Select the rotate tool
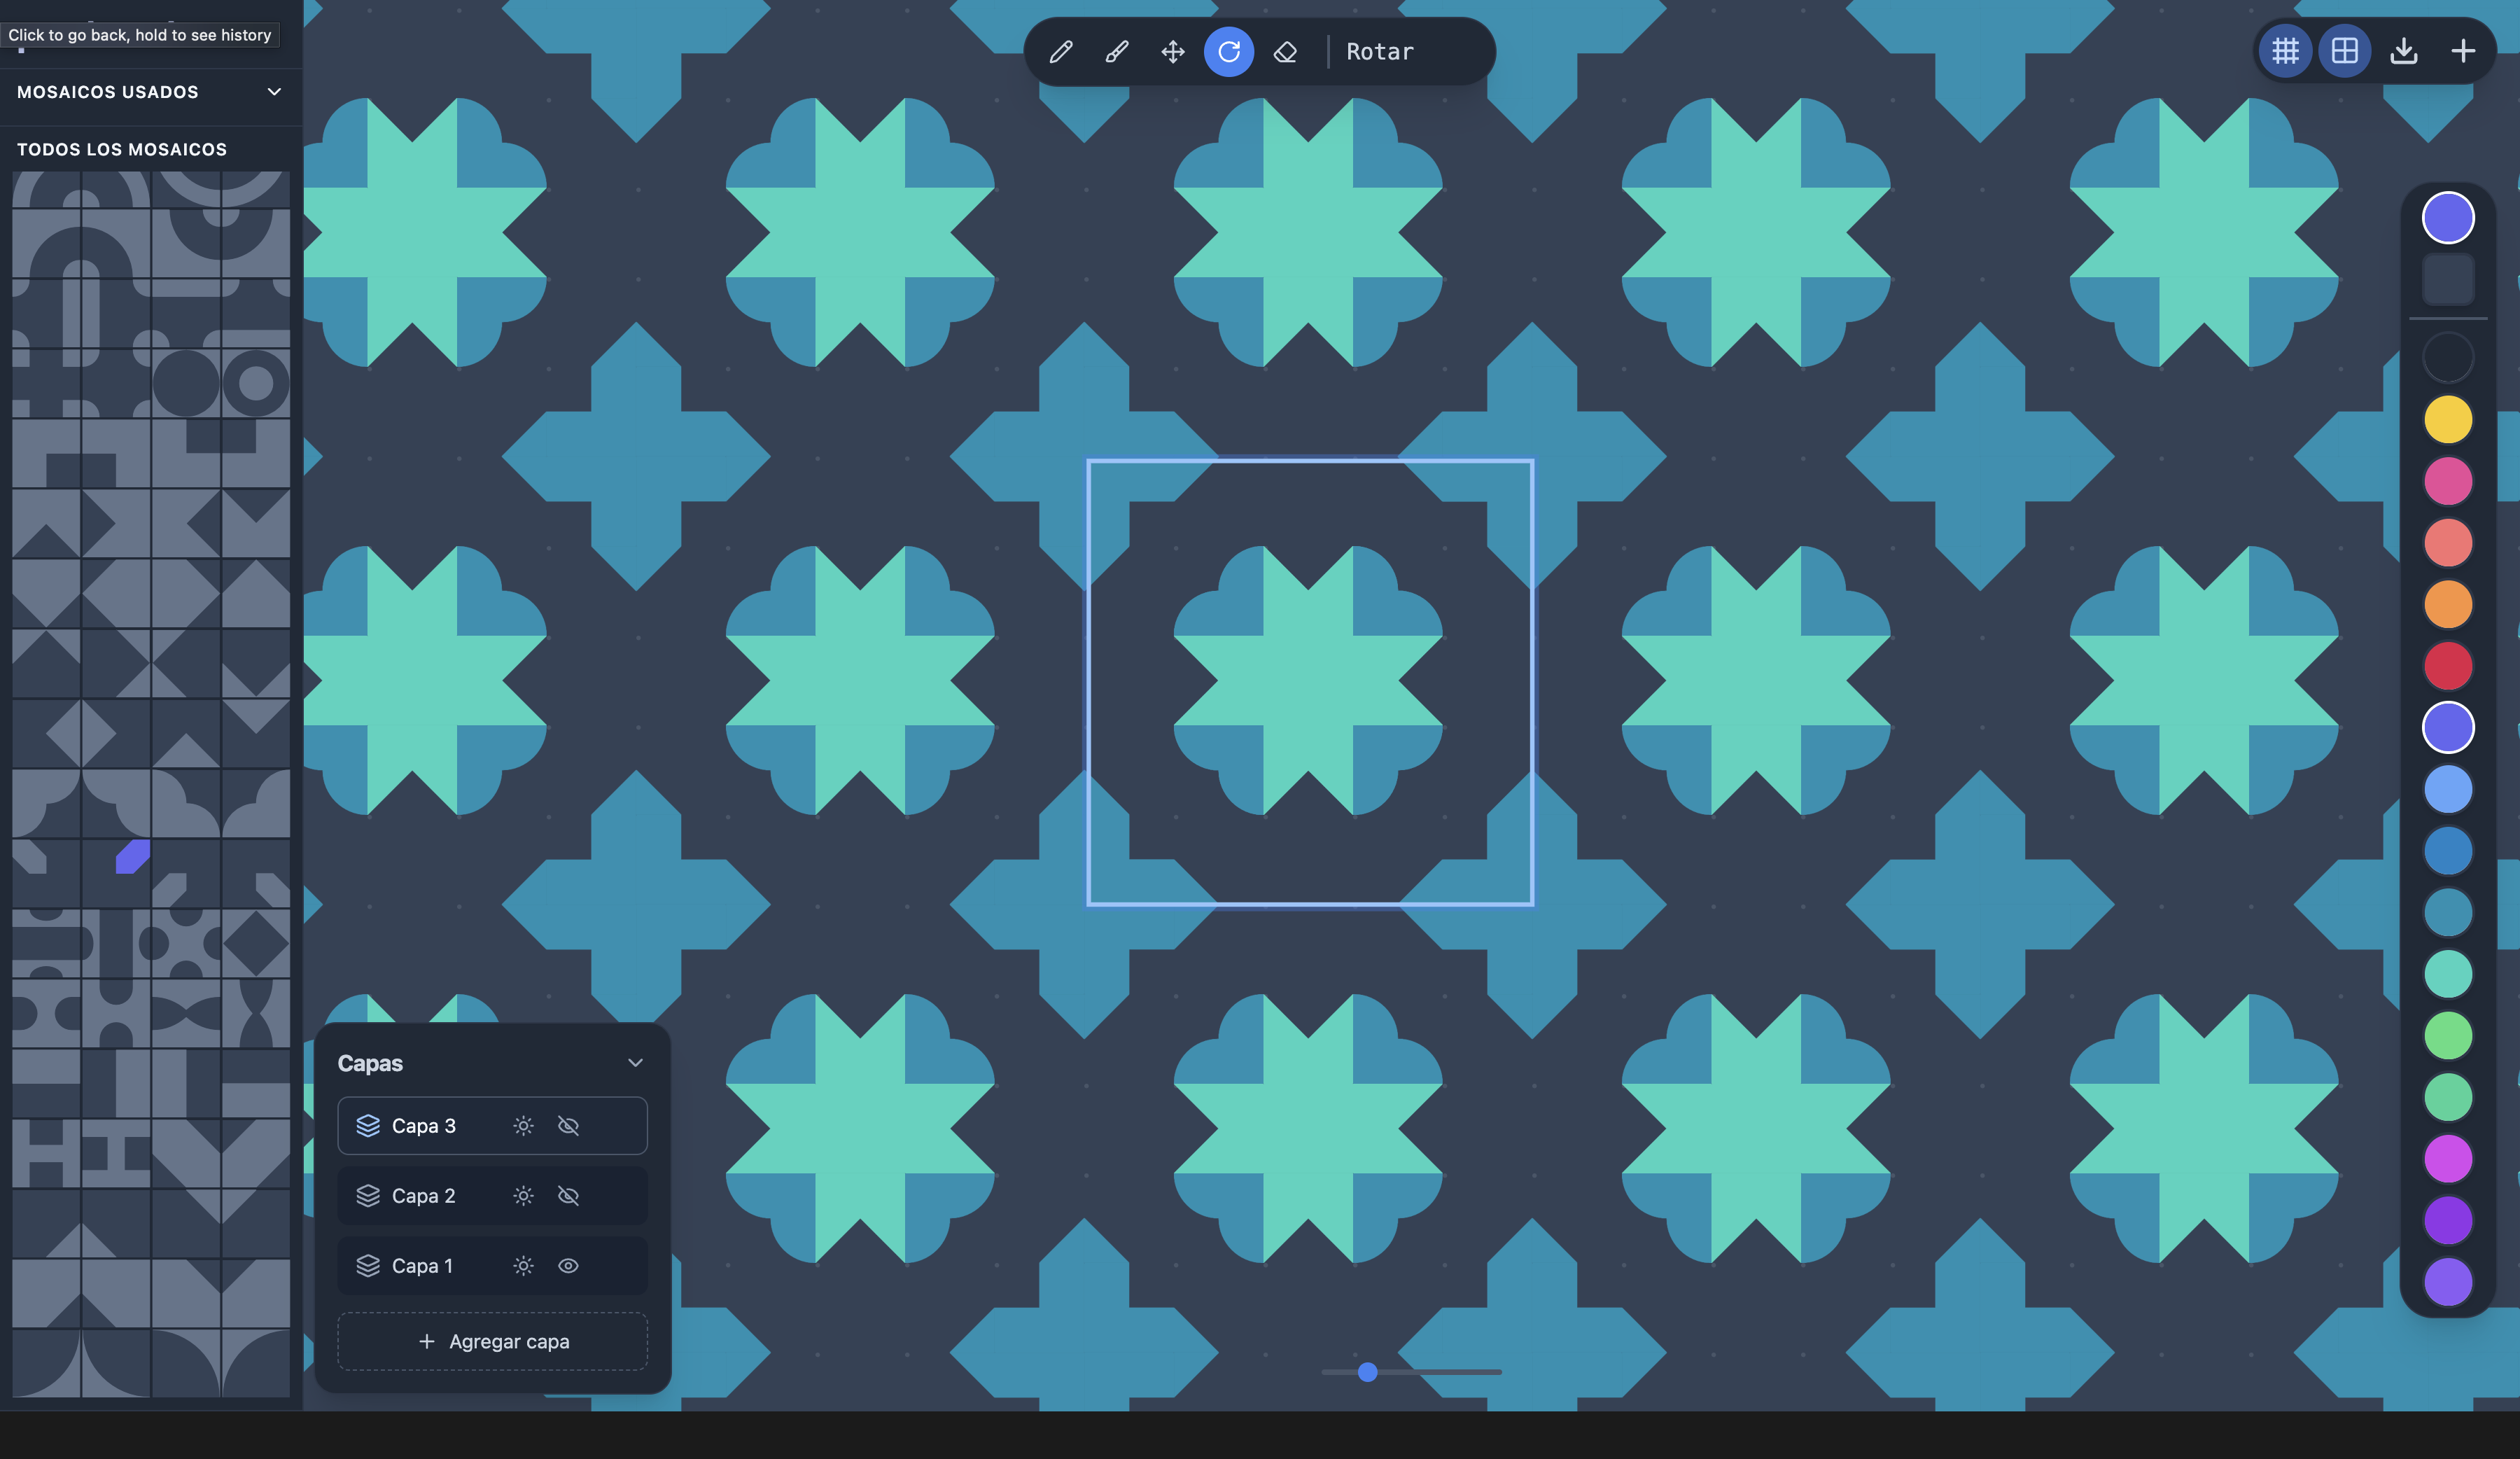The height and width of the screenshot is (1459, 2520). click(1229, 51)
